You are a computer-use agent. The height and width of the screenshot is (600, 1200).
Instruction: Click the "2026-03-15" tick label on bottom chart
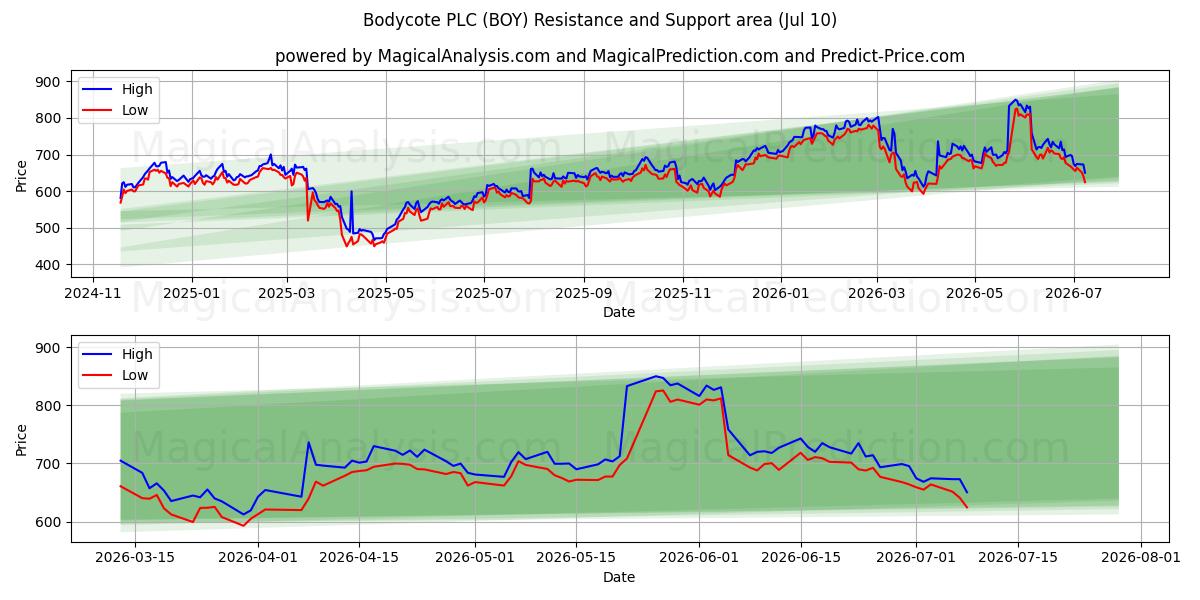136,558
